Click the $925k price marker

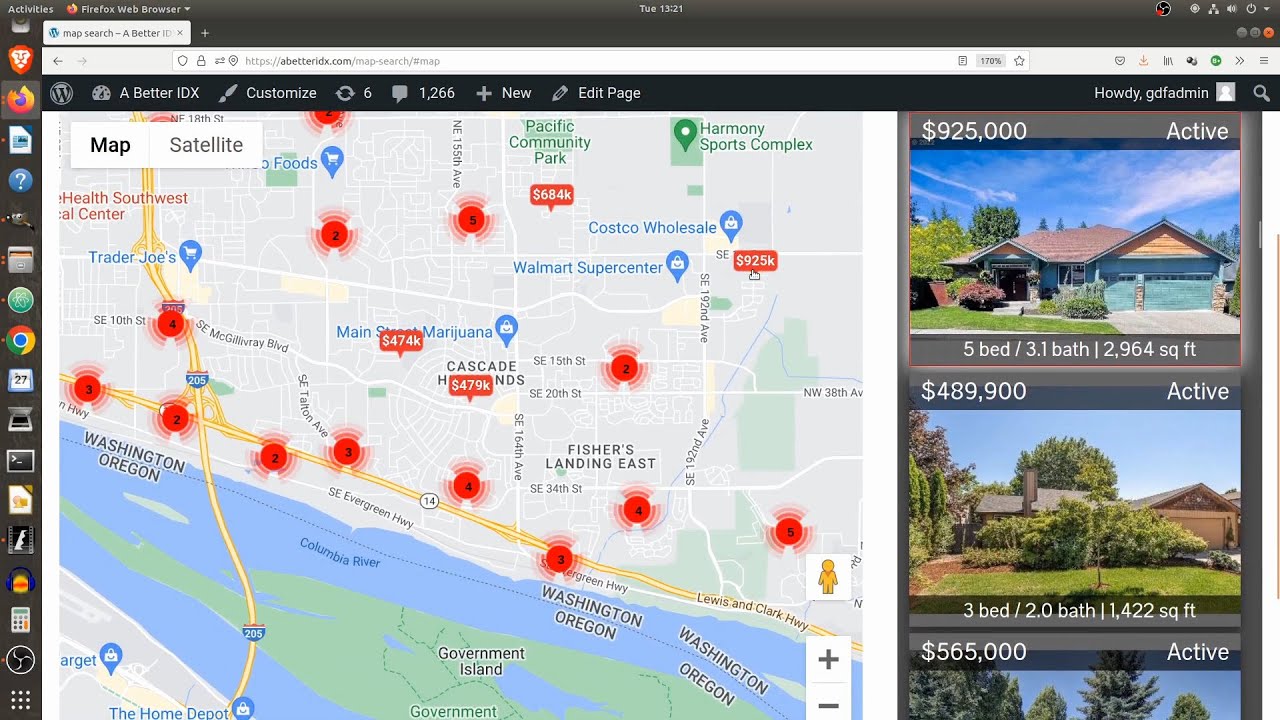[755, 261]
